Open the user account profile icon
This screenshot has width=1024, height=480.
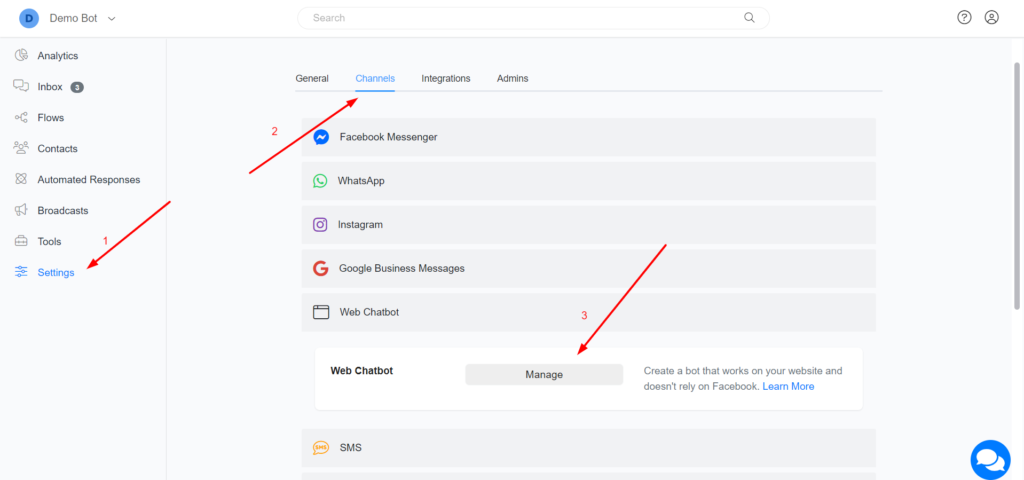click(991, 18)
